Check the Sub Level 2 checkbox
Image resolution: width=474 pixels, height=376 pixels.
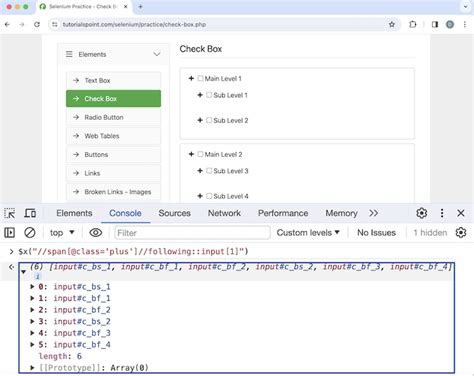[x=209, y=120]
